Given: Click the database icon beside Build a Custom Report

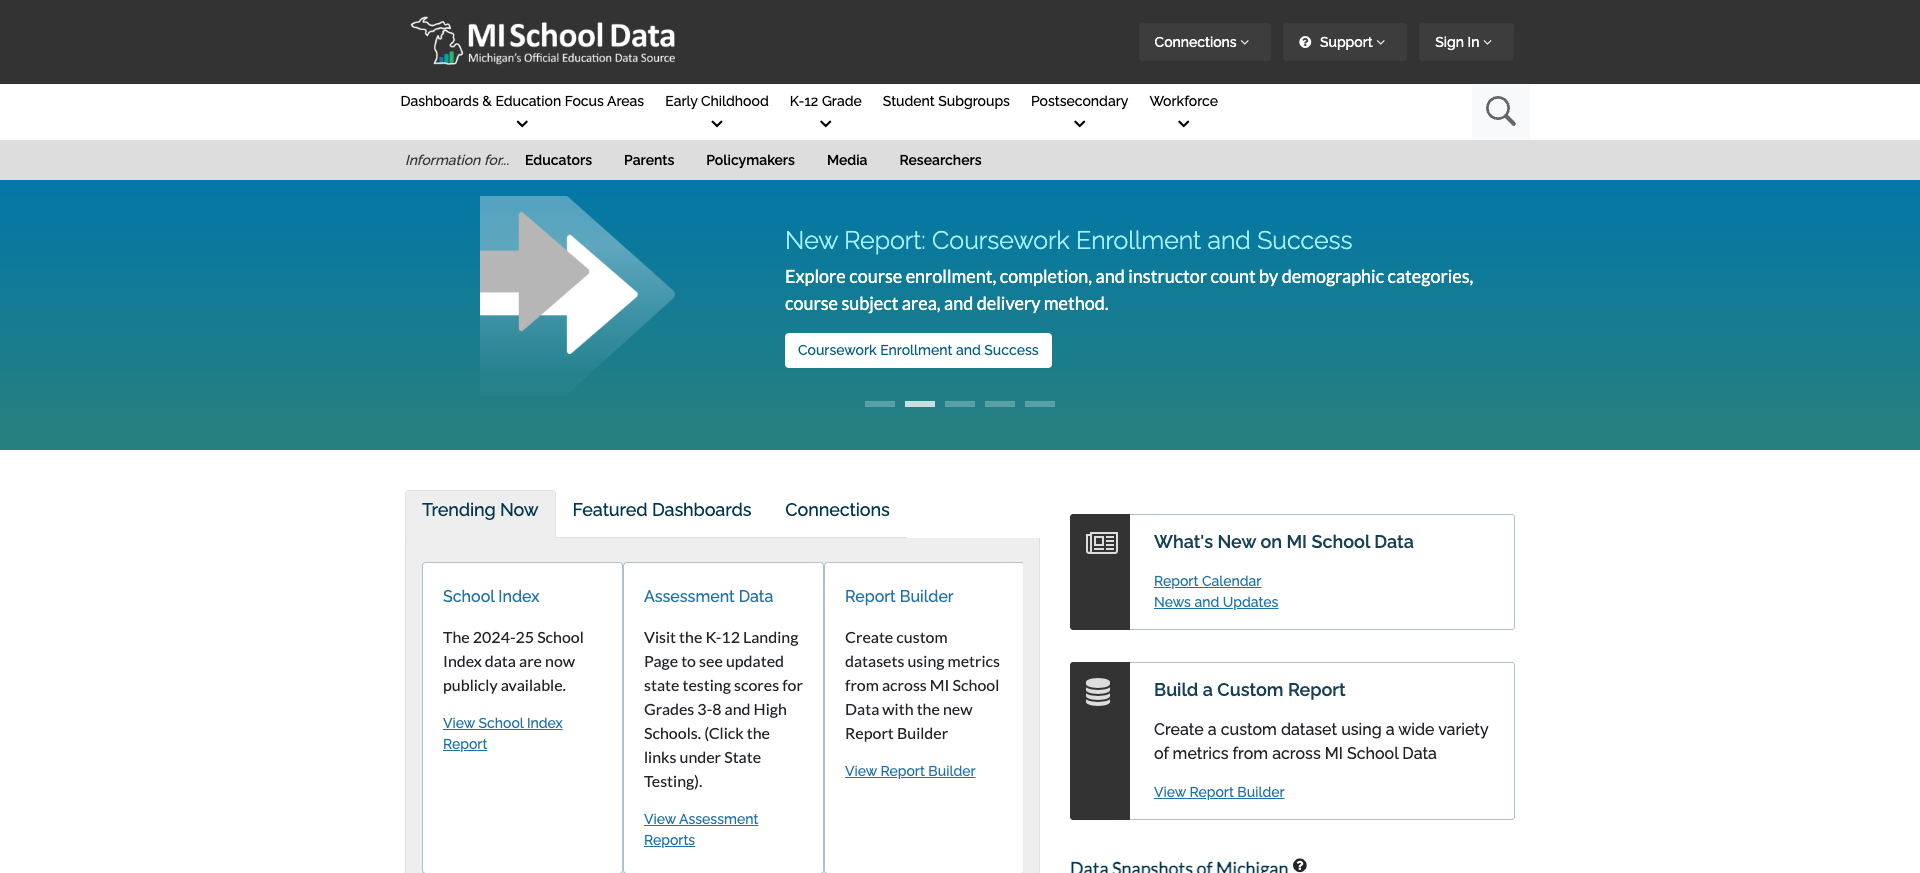Looking at the screenshot, I should 1098,692.
